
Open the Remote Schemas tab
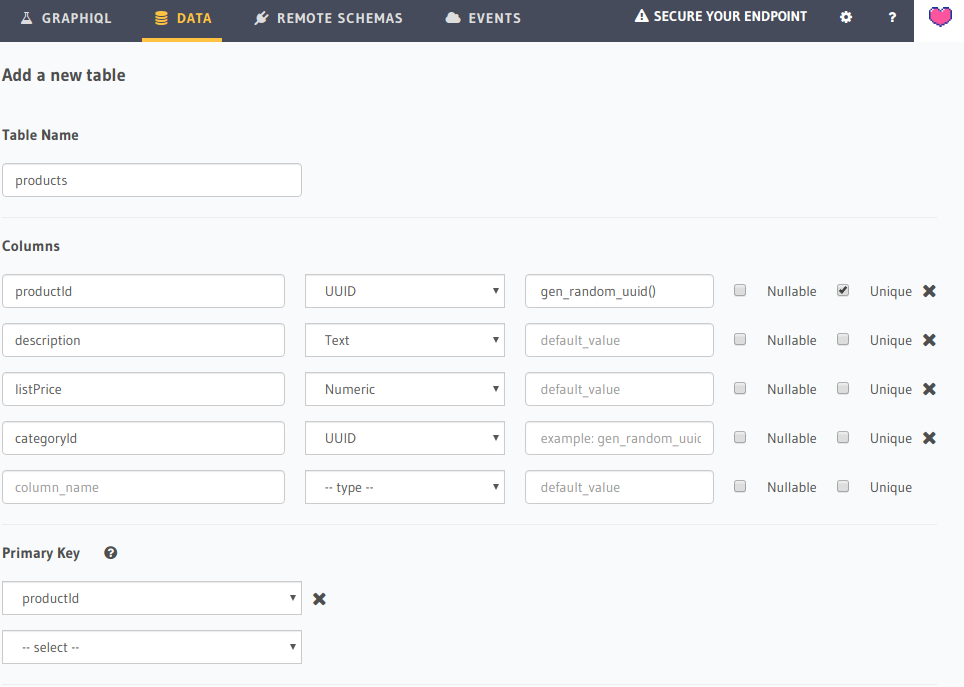point(328,18)
